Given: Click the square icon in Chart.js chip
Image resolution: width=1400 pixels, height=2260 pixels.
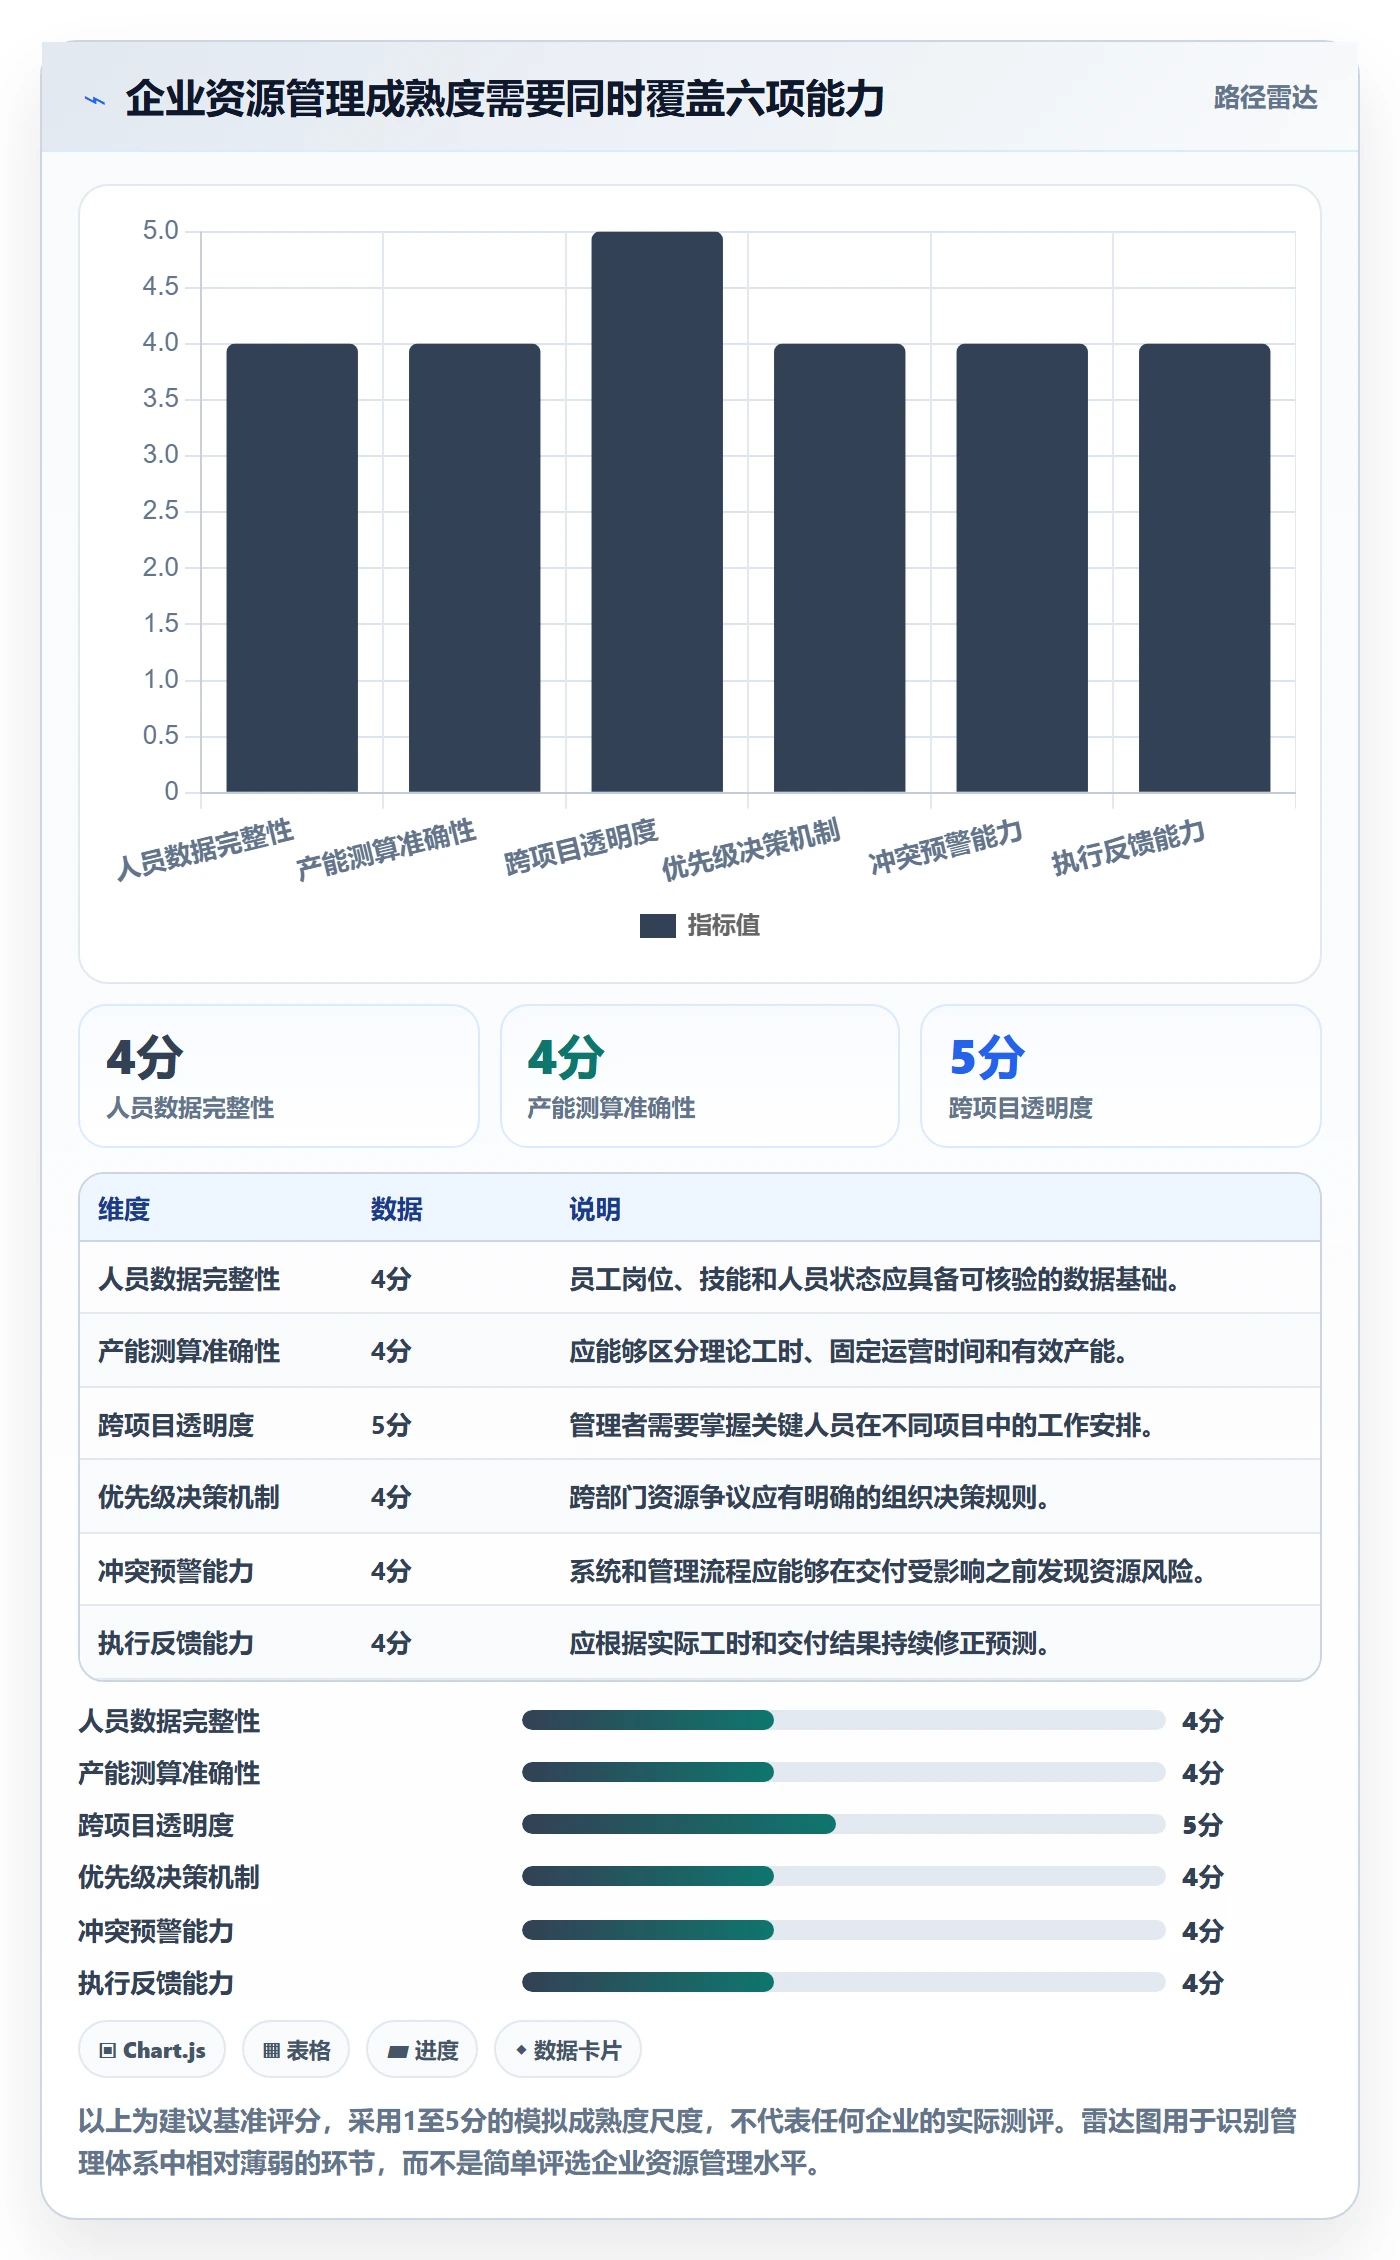Looking at the screenshot, I should point(108,2051).
